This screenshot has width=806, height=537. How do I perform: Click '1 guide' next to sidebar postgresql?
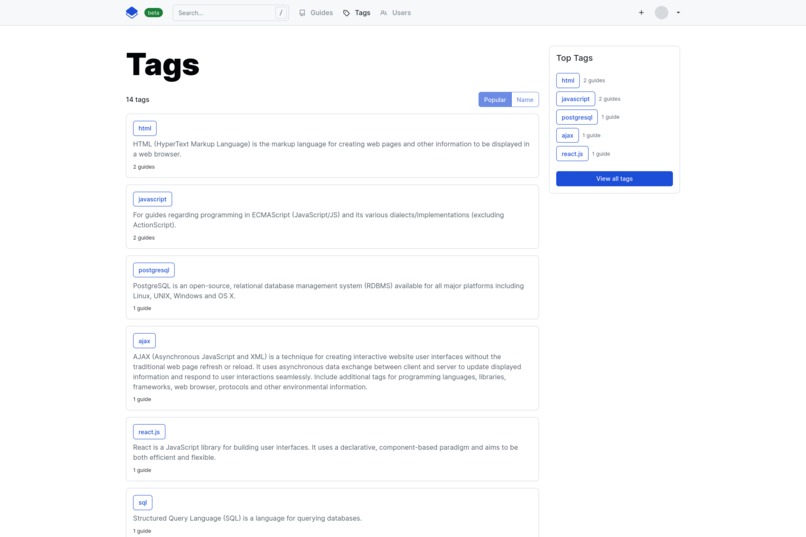pyautogui.click(x=611, y=117)
